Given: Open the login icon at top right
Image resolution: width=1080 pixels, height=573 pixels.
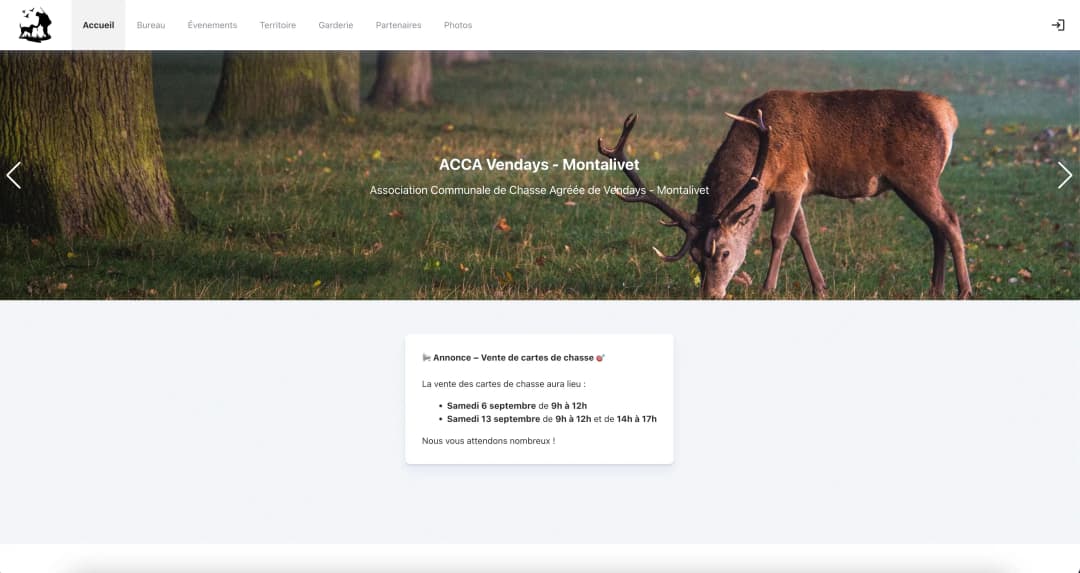Looking at the screenshot, I should [x=1058, y=25].
